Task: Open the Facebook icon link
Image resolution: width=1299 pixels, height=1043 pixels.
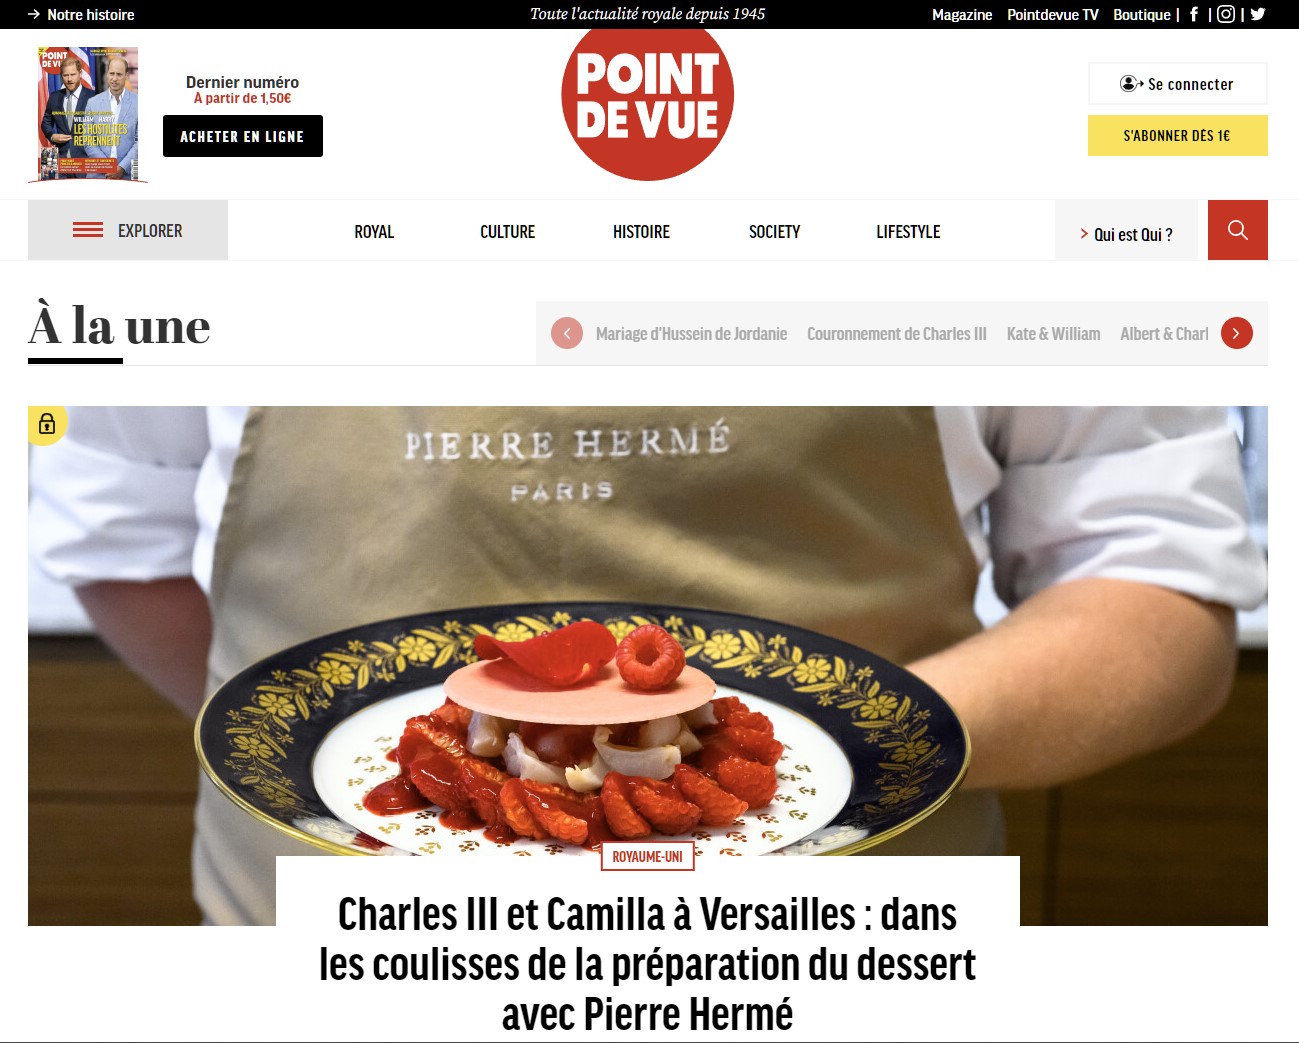Action: click(1193, 14)
